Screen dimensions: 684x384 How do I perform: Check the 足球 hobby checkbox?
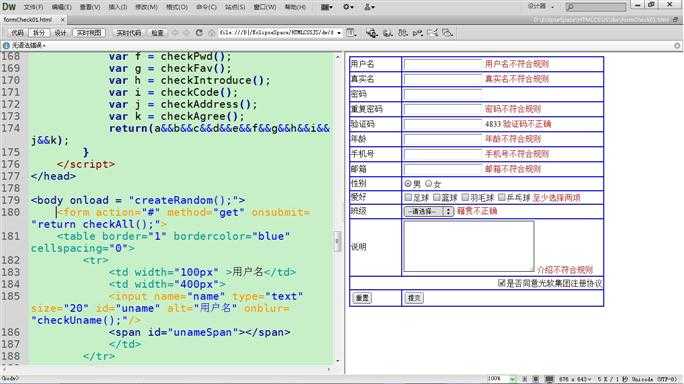(x=408, y=198)
